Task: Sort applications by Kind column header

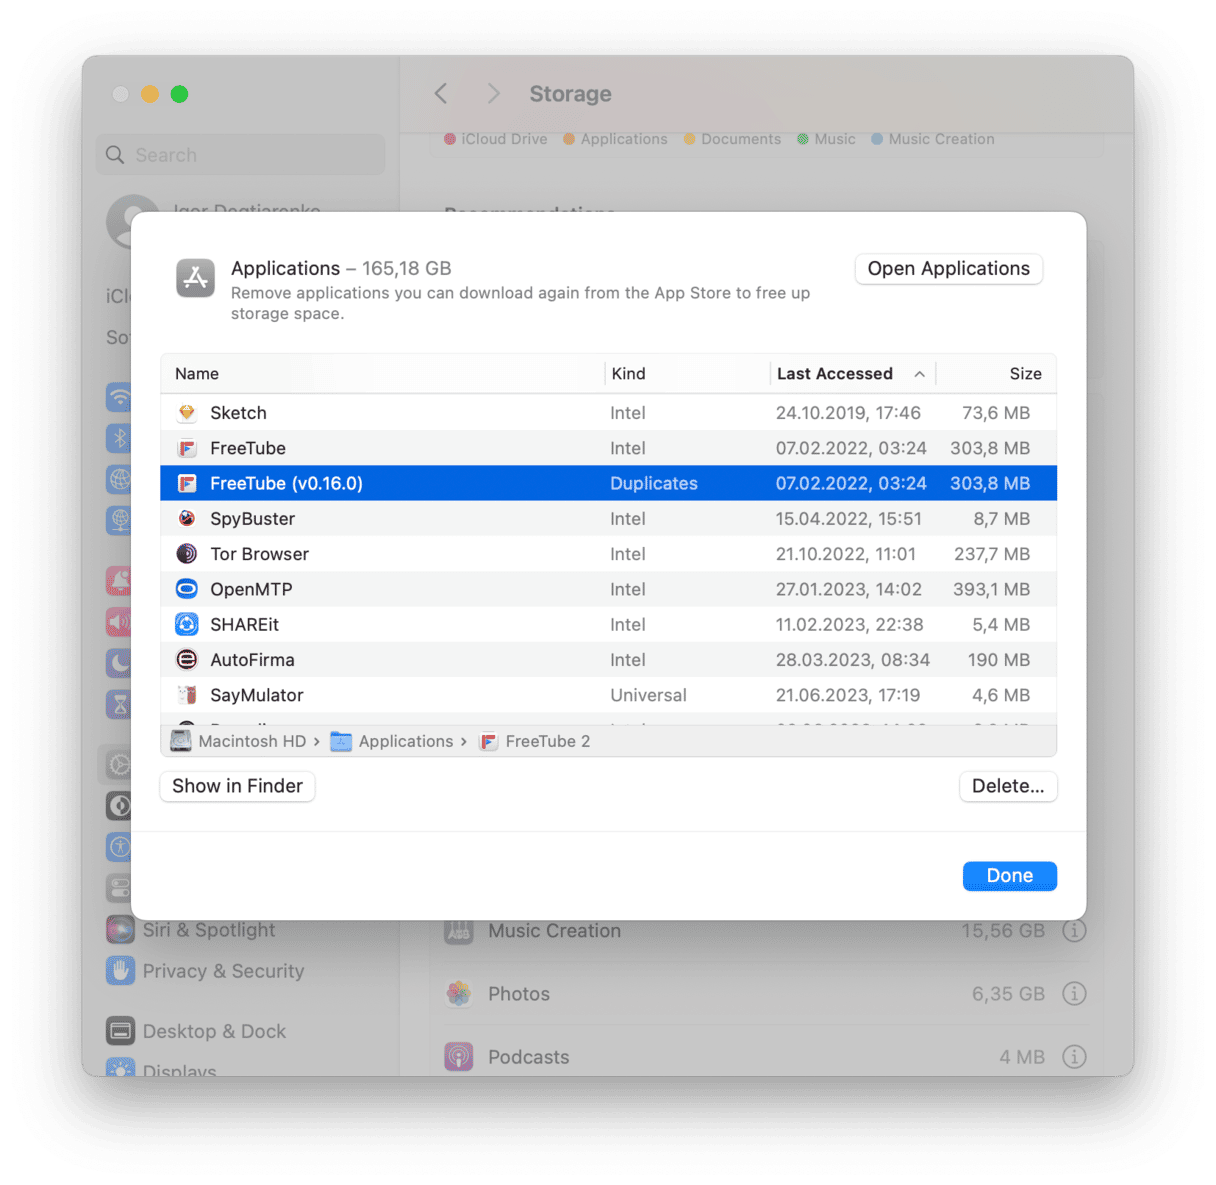Action: point(629,374)
